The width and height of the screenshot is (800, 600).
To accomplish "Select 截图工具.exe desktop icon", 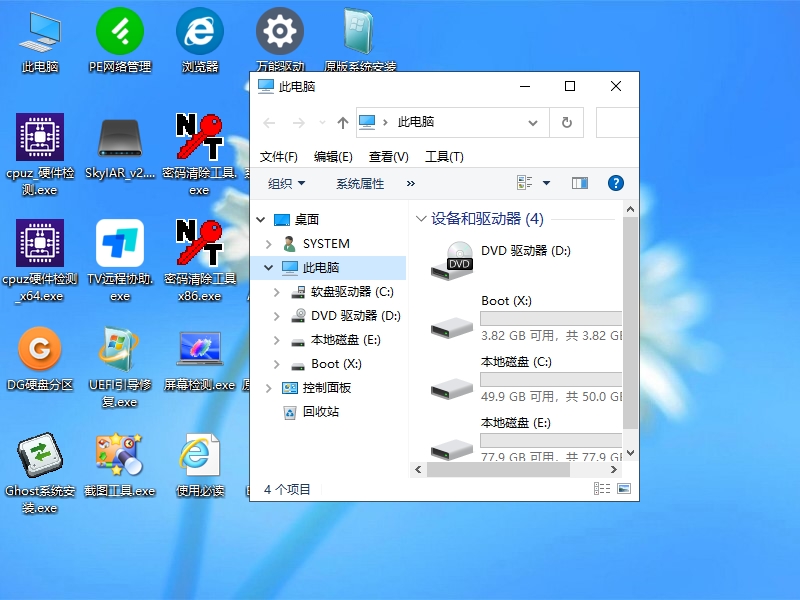I will point(120,465).
